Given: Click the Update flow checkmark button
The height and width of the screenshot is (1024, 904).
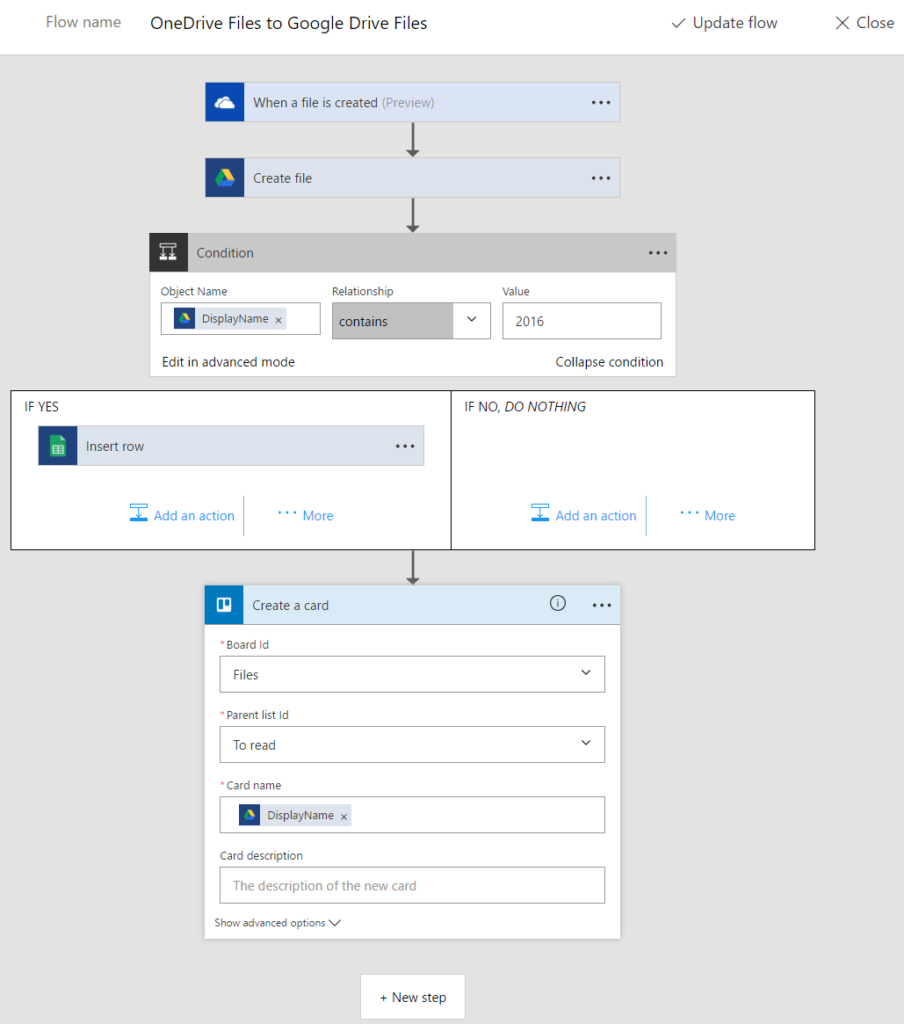Looking at the screenshot, I should pyautogui.click(x=725, y=23).
